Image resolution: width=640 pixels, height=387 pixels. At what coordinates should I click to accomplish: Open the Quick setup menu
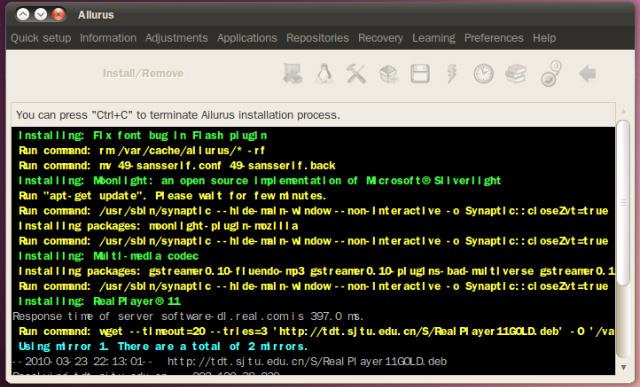tap(41, 38)
